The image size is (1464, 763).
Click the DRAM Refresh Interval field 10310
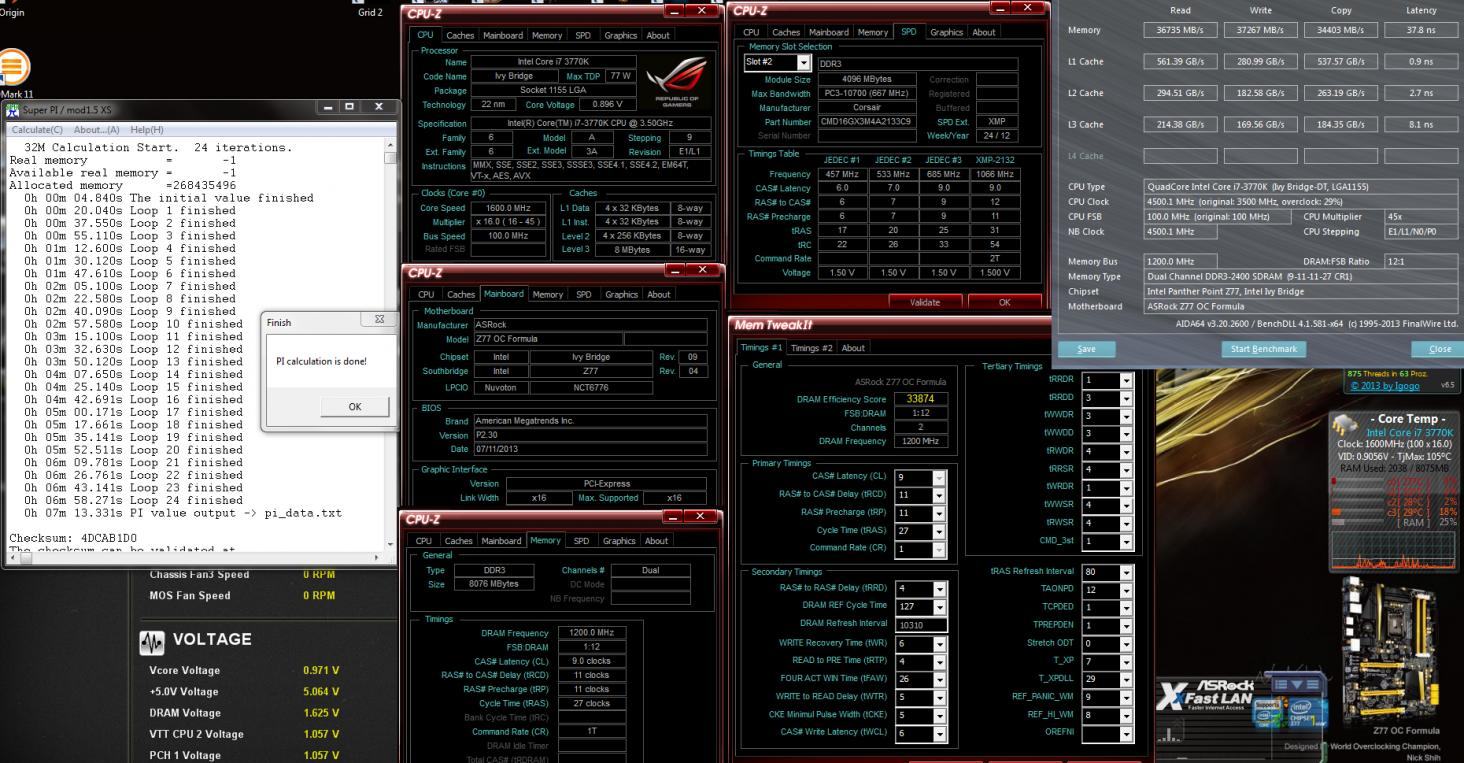pos(920,624)
